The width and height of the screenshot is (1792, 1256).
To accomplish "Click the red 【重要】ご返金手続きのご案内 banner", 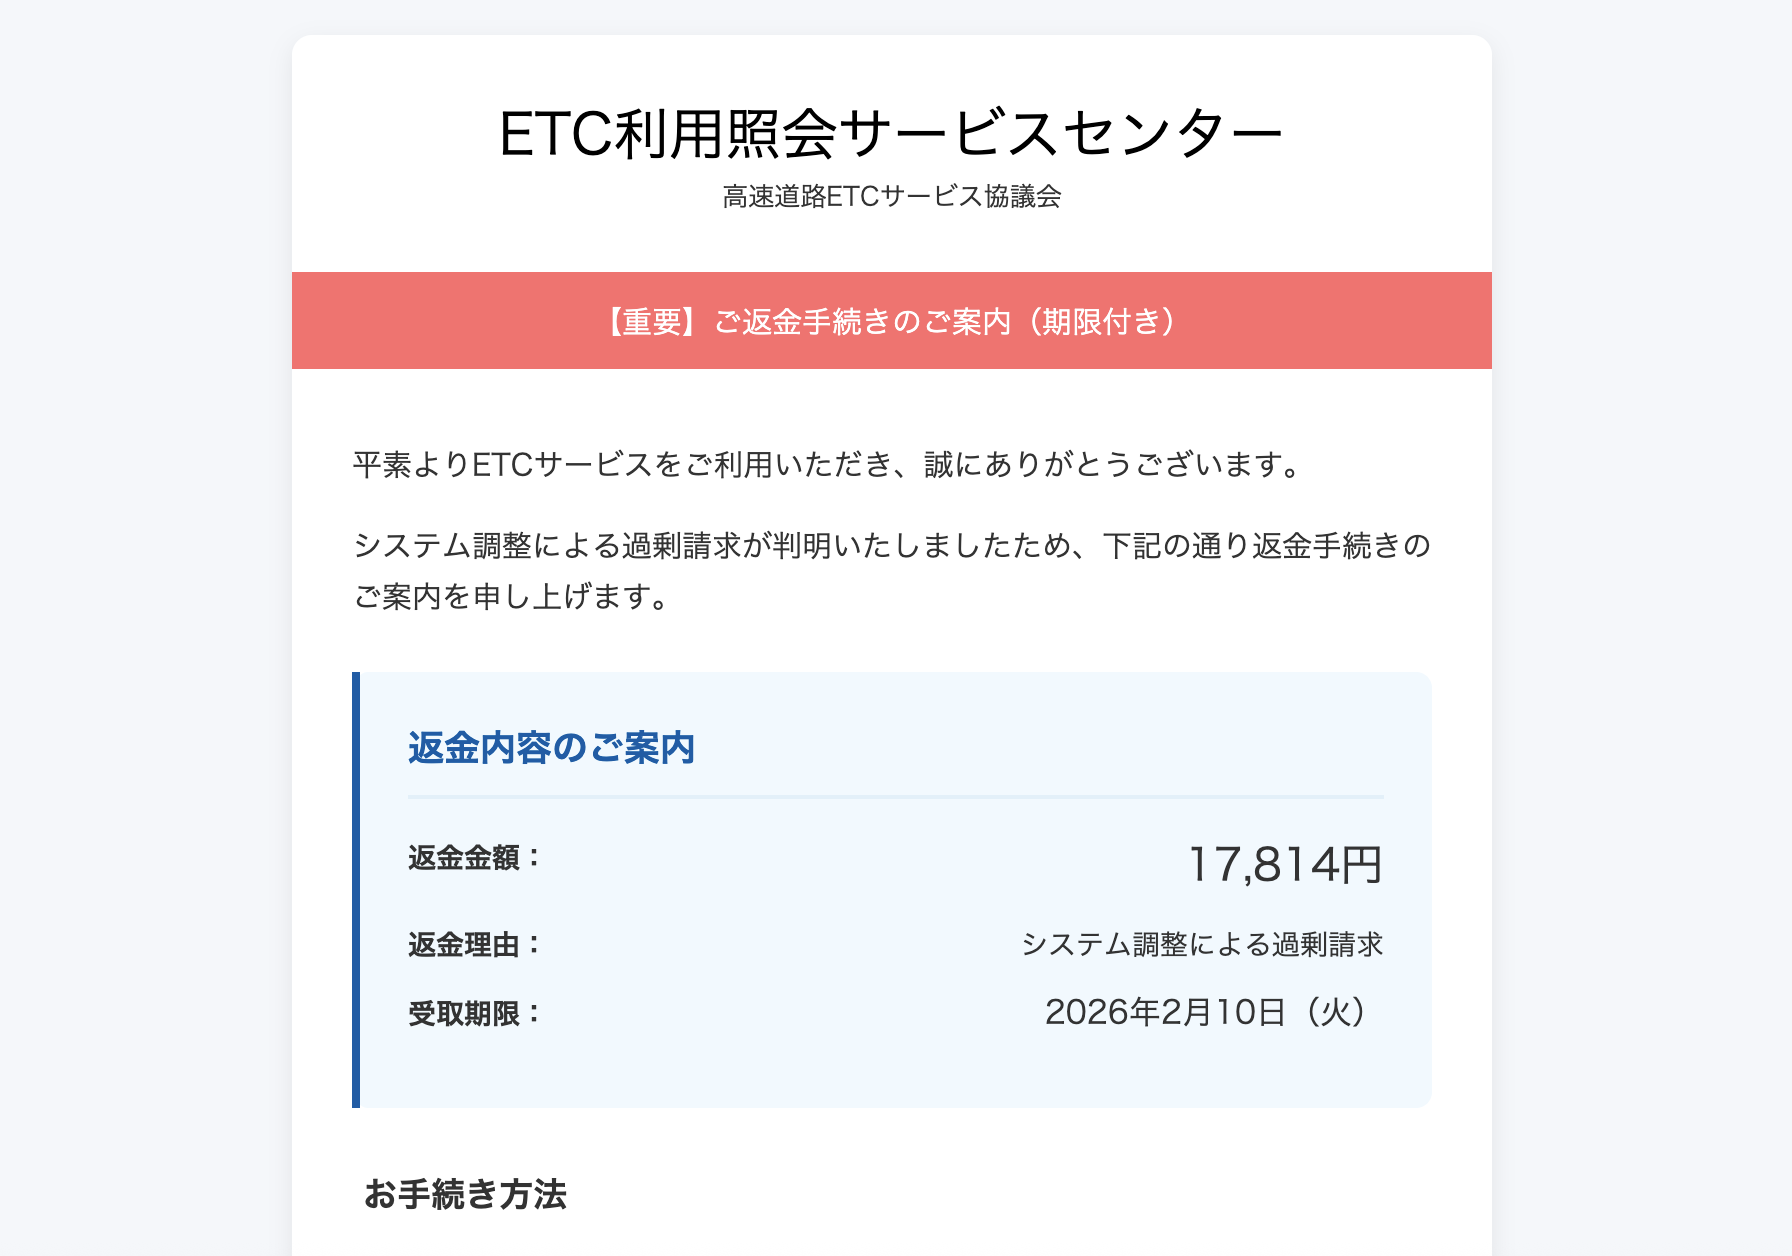I will coord(891,321).
